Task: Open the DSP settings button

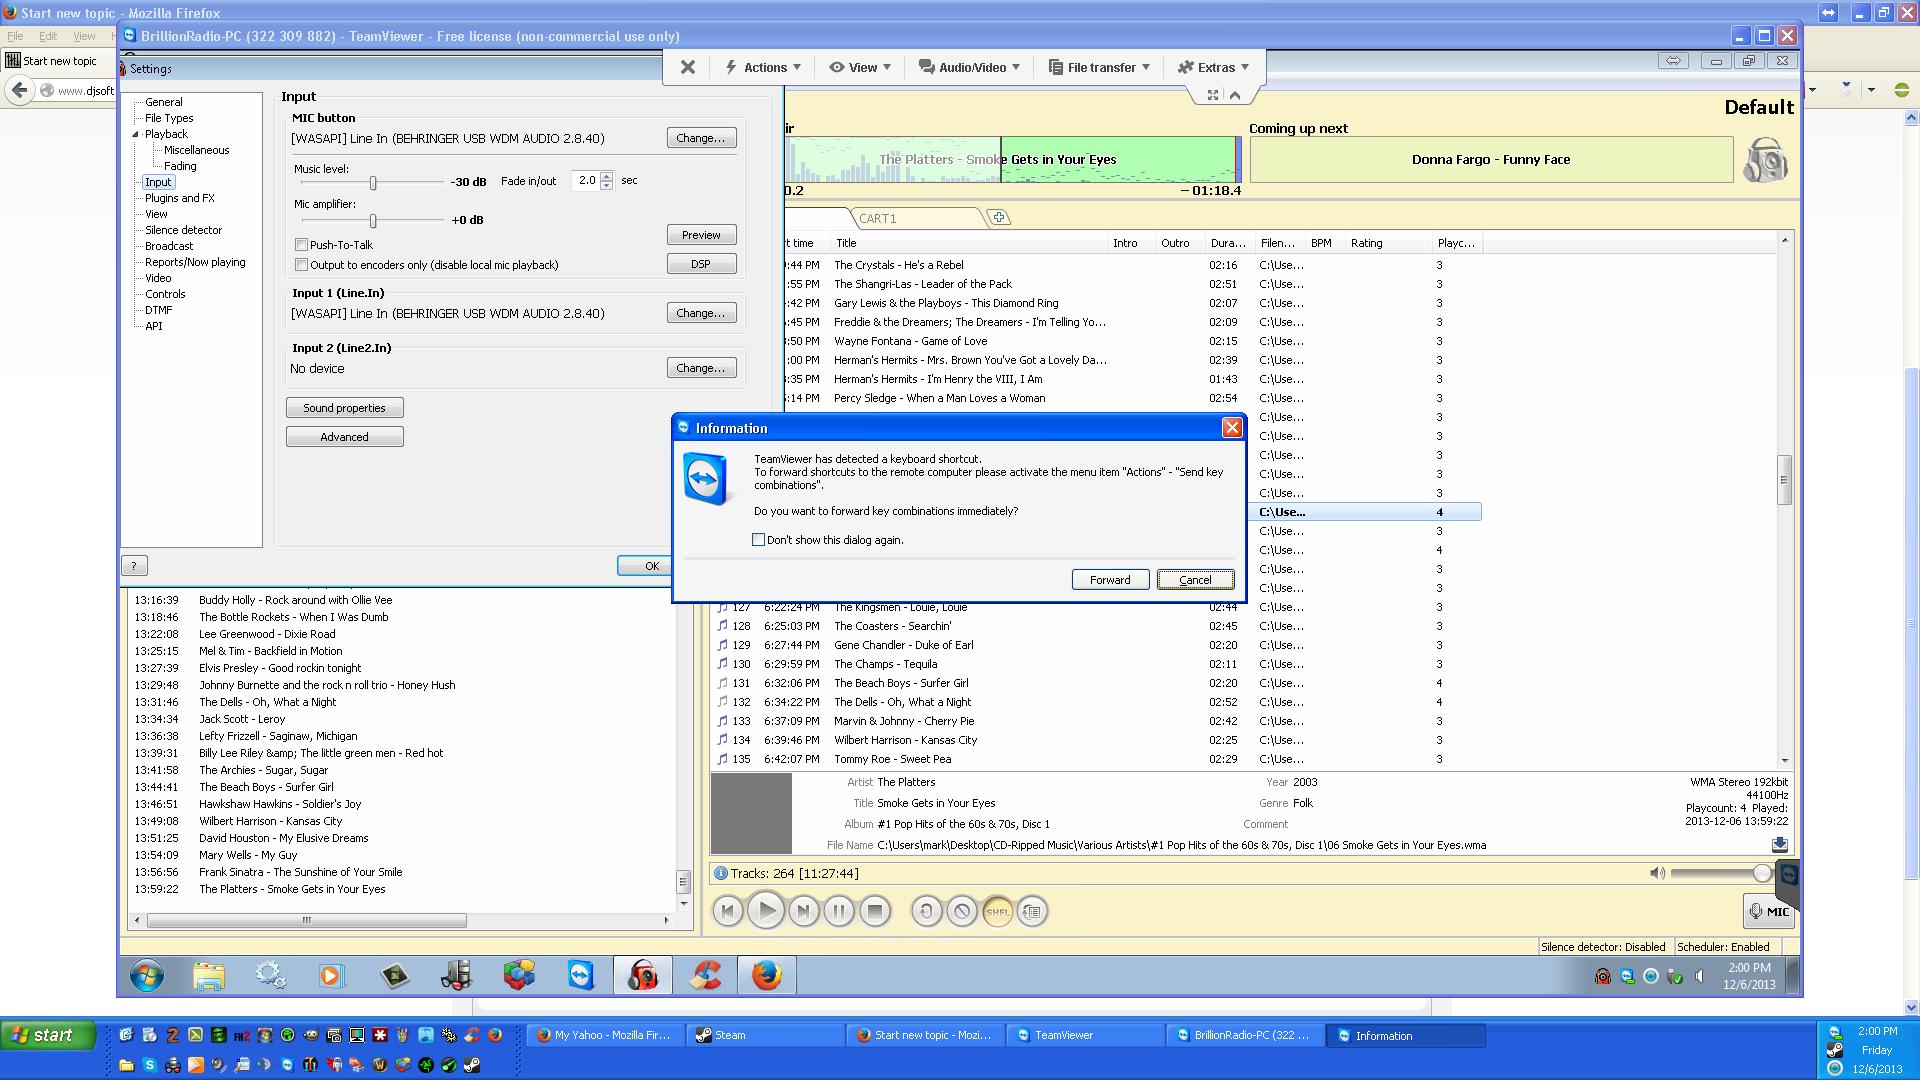Action: coord(701,264)
